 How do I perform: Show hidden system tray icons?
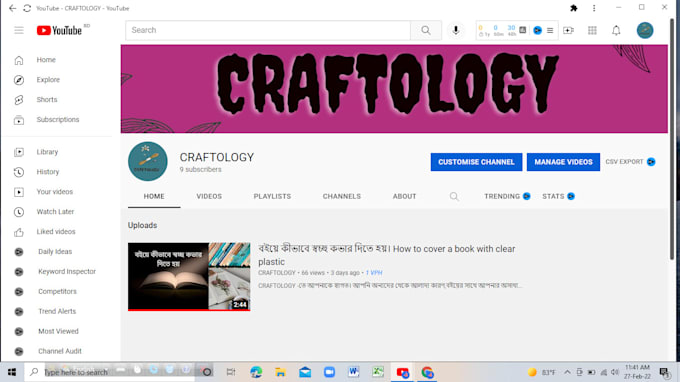coord(567,372)
